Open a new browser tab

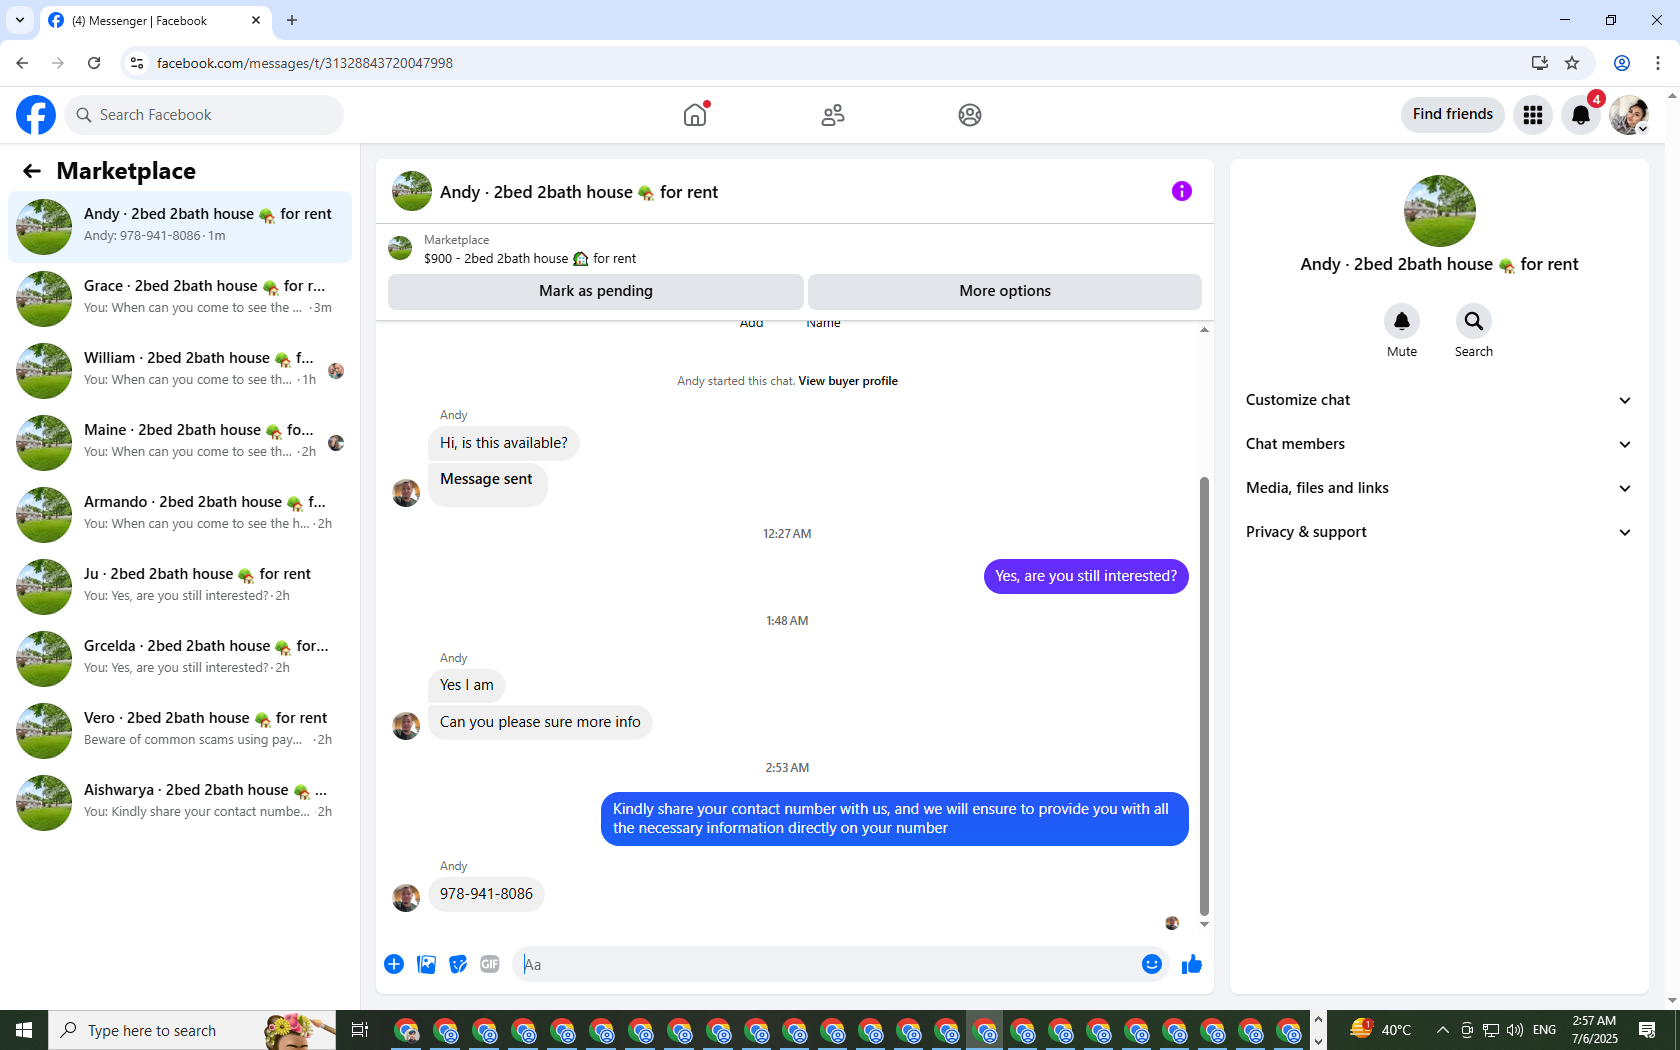[x=292, y=20]
